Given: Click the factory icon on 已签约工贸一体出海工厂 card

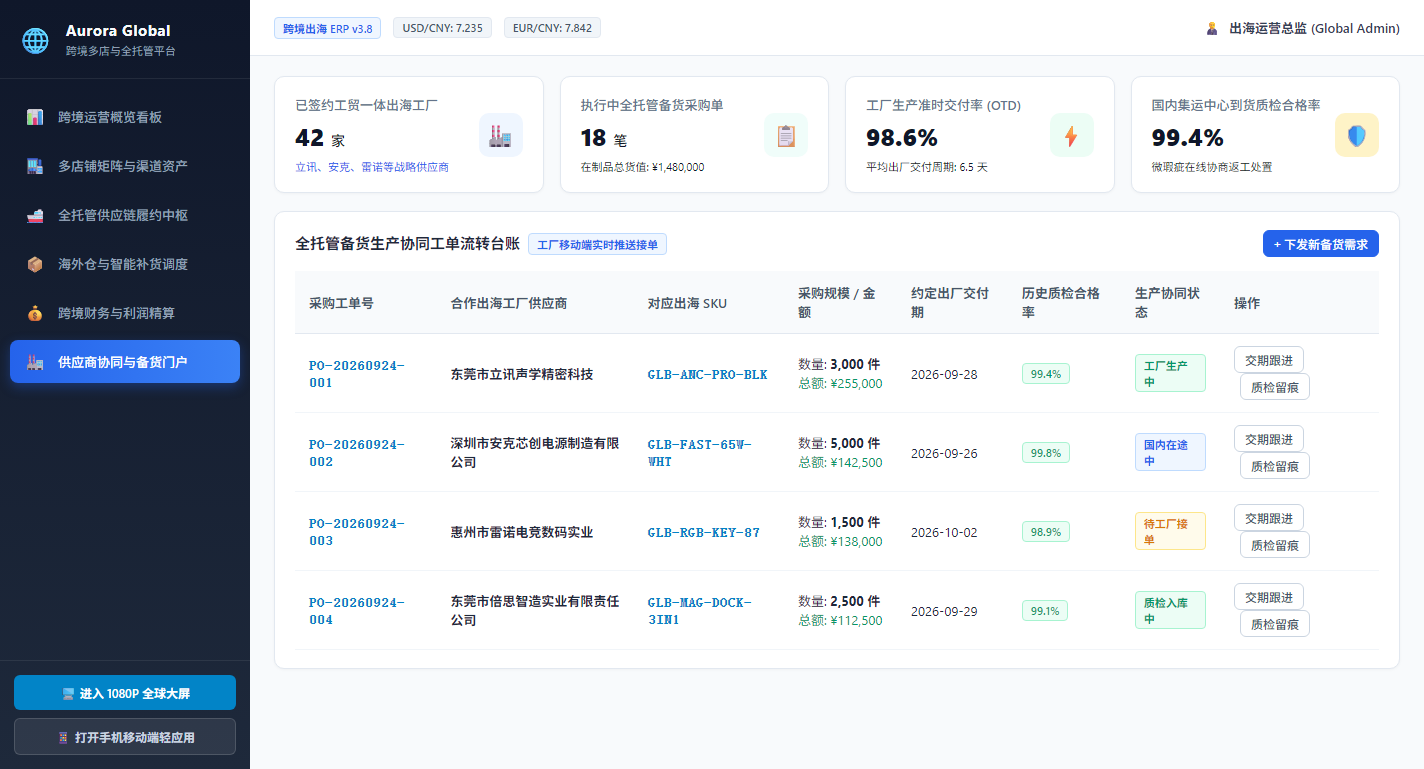Looking at the screenshot, I should (501, 135).
